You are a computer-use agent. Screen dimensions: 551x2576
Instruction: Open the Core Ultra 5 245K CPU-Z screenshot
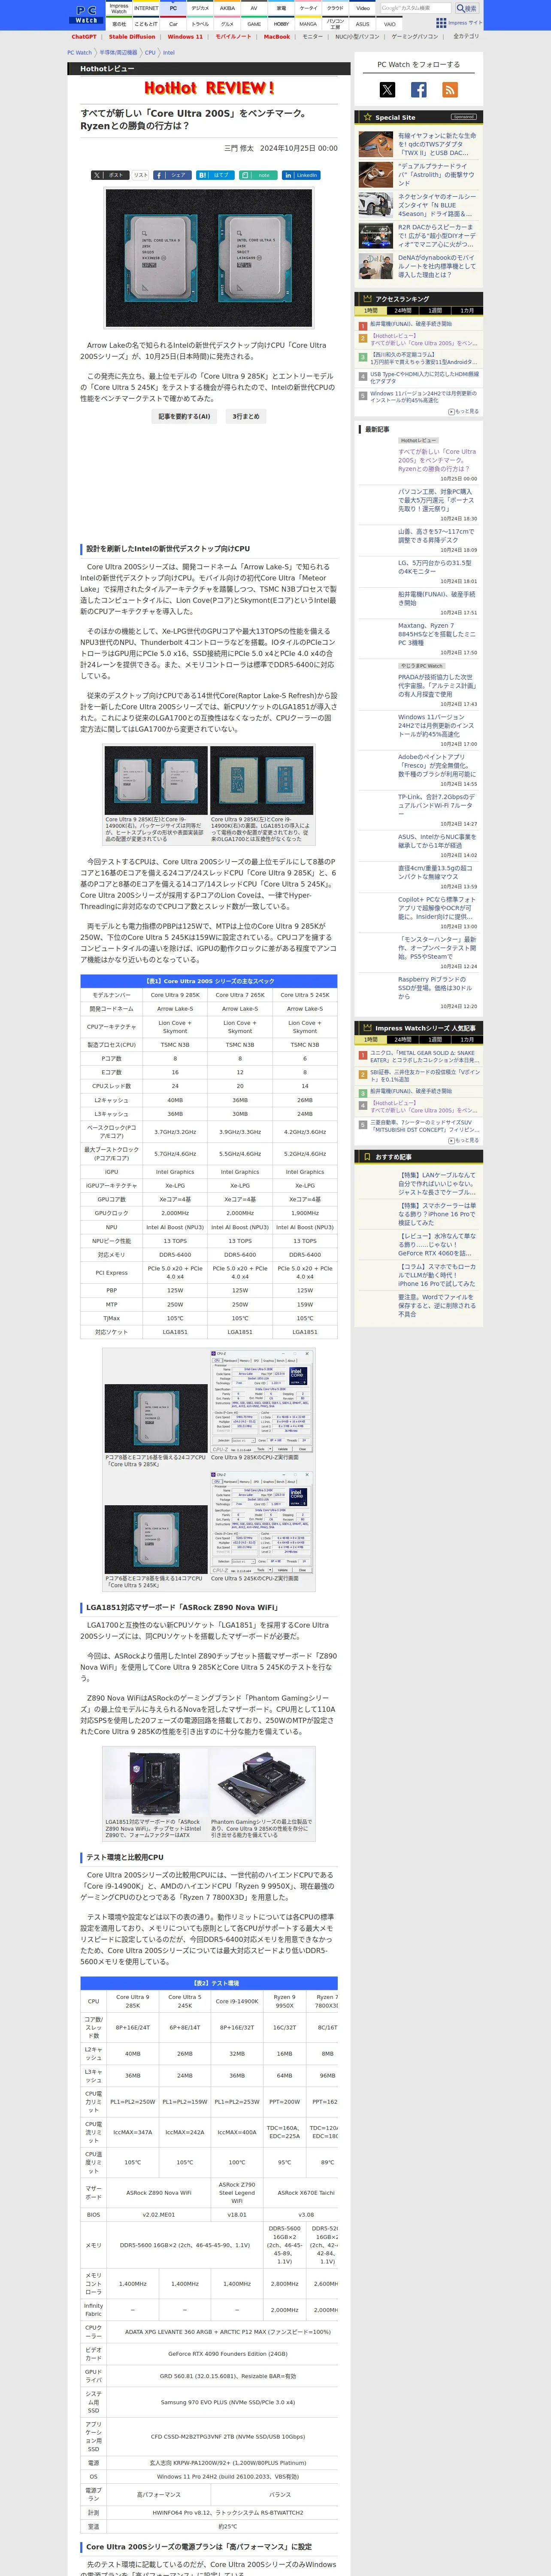[x=262, y=1522]
